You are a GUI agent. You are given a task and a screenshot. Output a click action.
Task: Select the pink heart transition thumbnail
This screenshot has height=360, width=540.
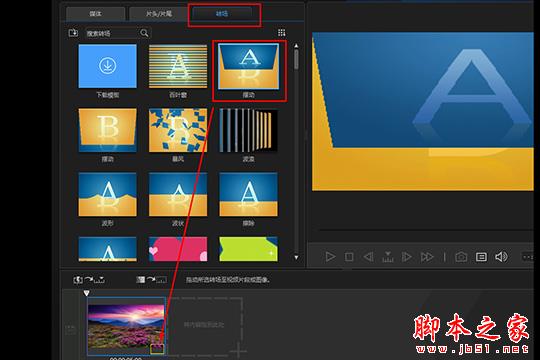click(x=178, y=249)
